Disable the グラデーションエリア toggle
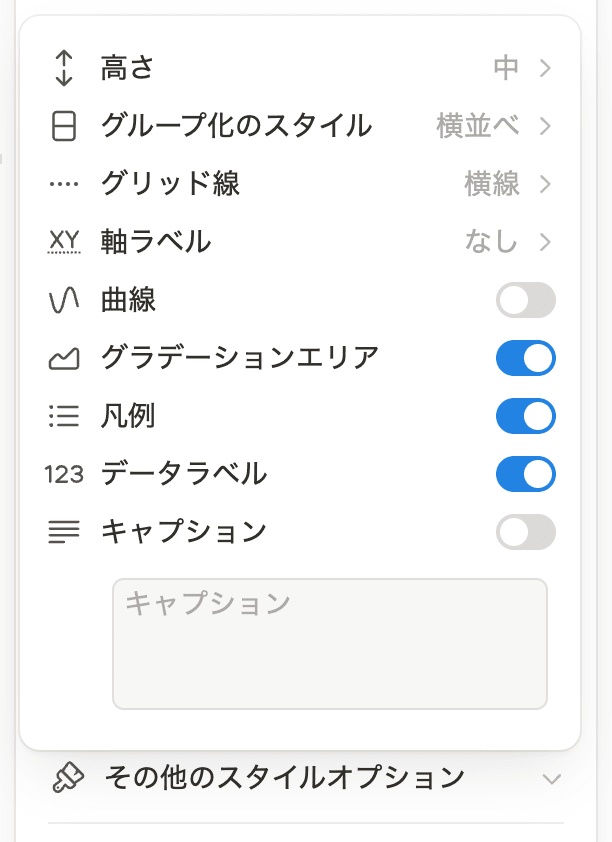612x842 pixels. pyautogui.click(x=526, y=358)
